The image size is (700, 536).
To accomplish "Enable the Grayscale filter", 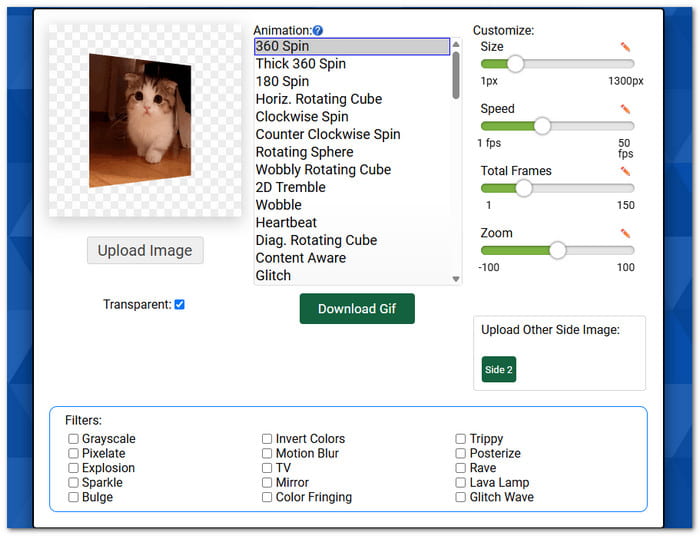I will [73, 439].
